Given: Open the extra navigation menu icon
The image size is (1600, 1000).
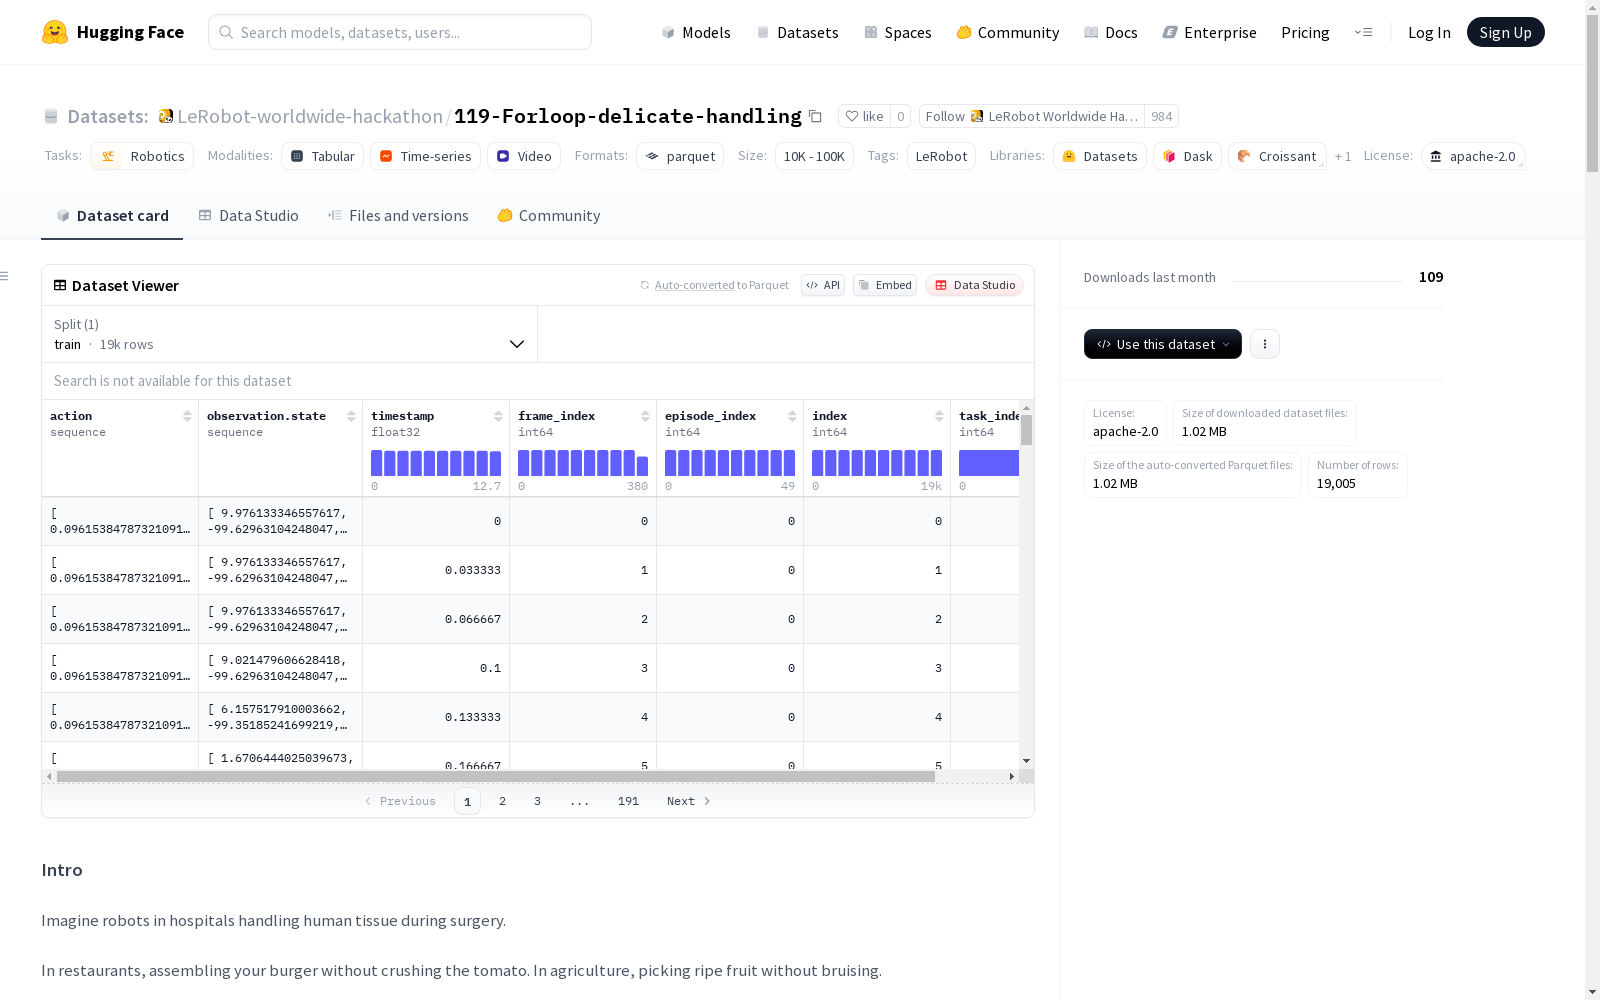Looking at the screenshot, I should (1363, 32).
